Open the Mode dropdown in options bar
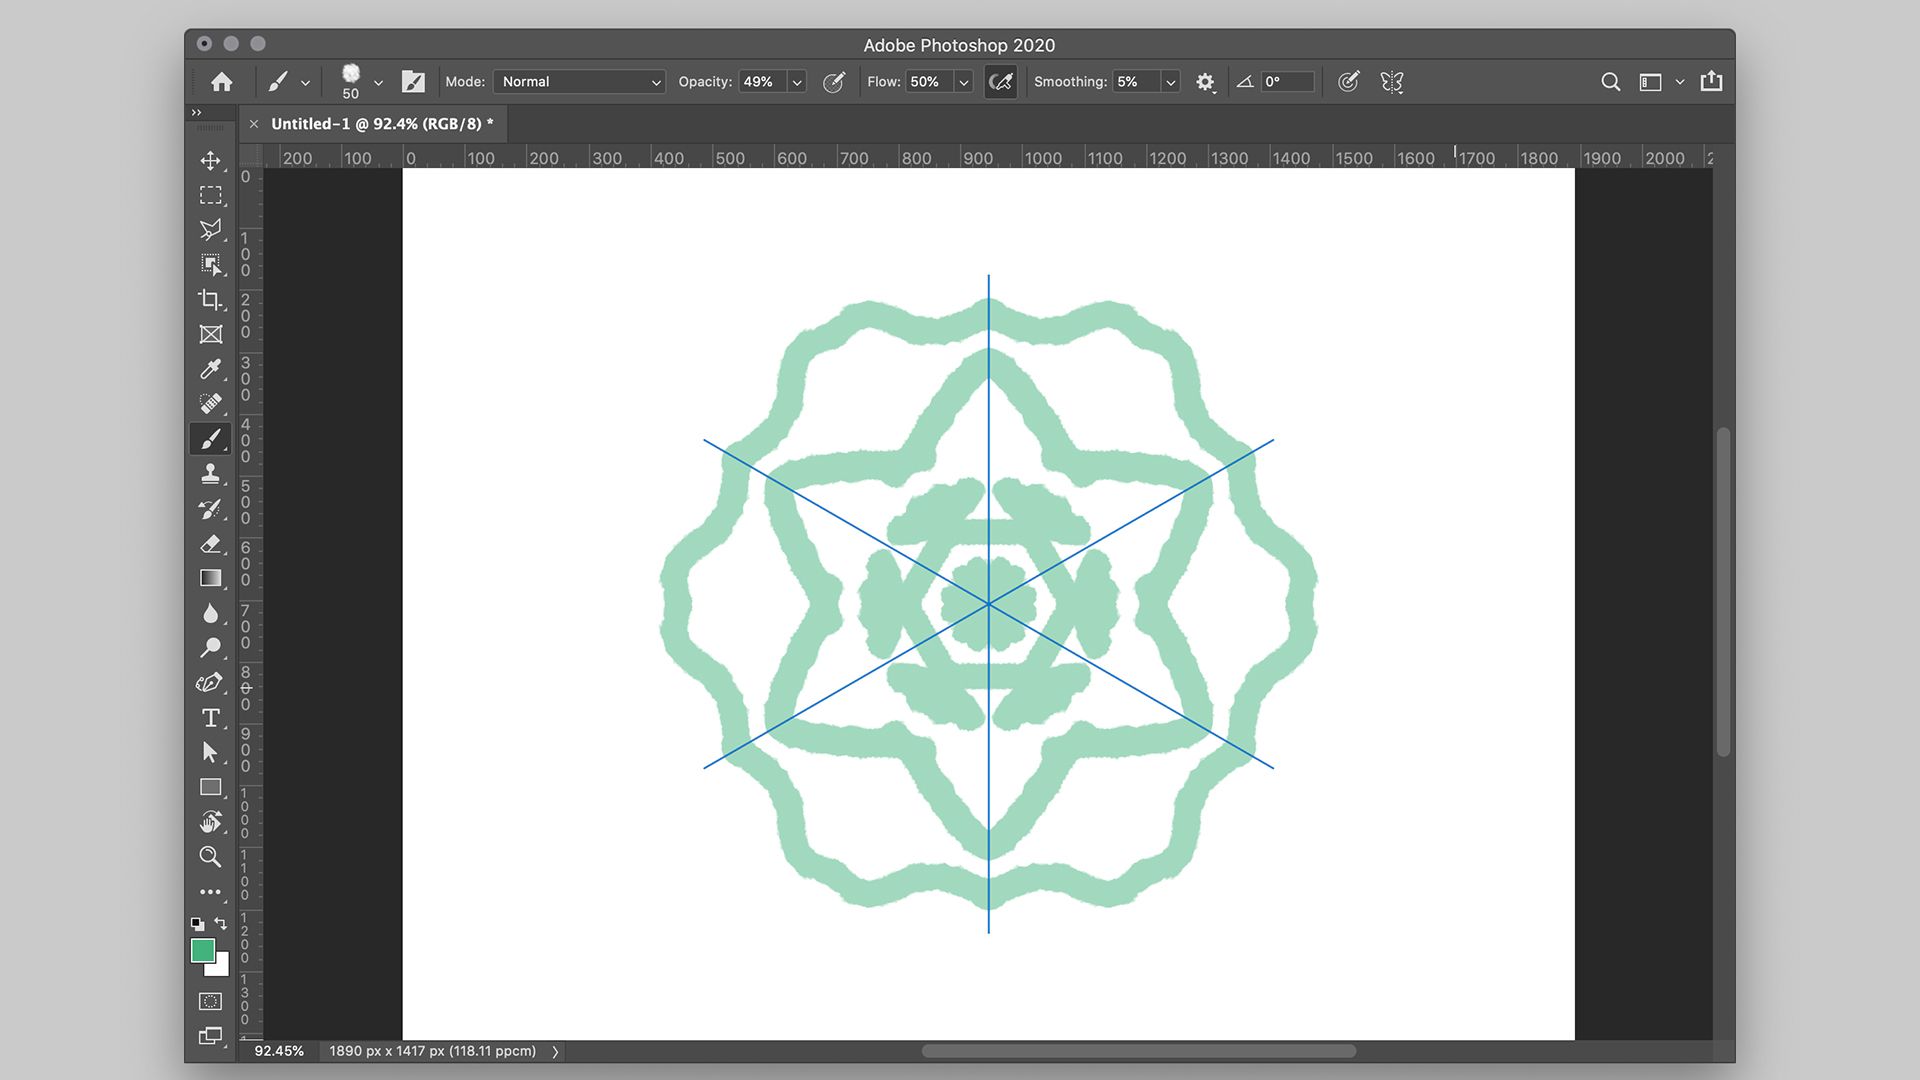The width and height of the screenshot is (1920, 1080). point(578,82)
